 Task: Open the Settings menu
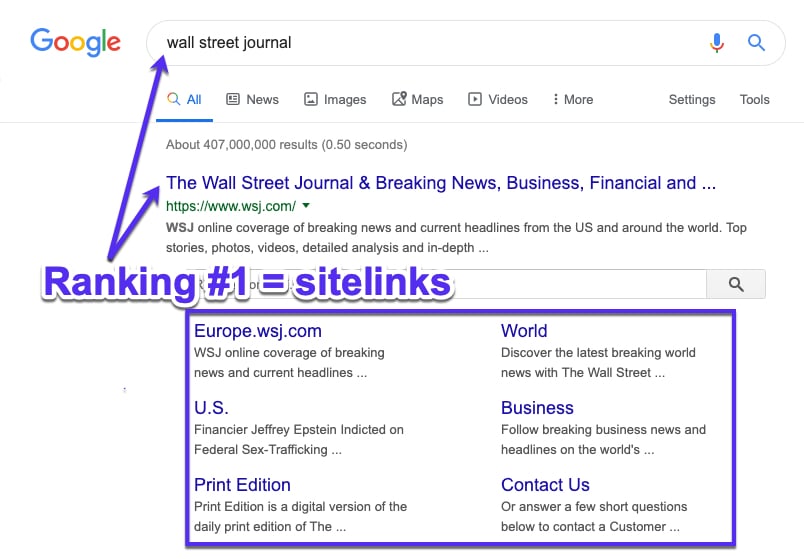[691, 99]
